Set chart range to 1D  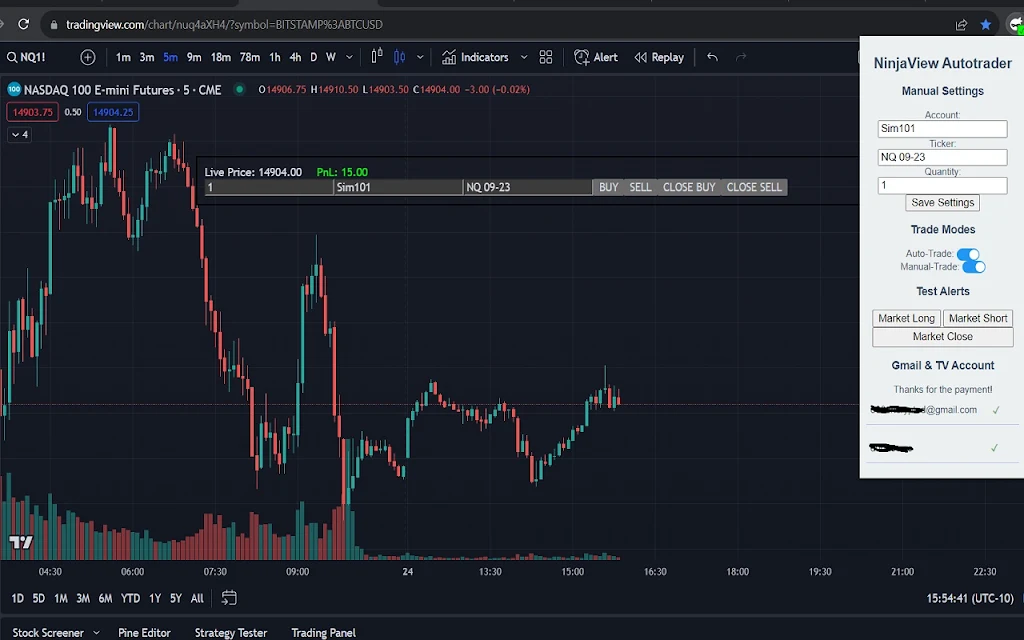point(18,598)
